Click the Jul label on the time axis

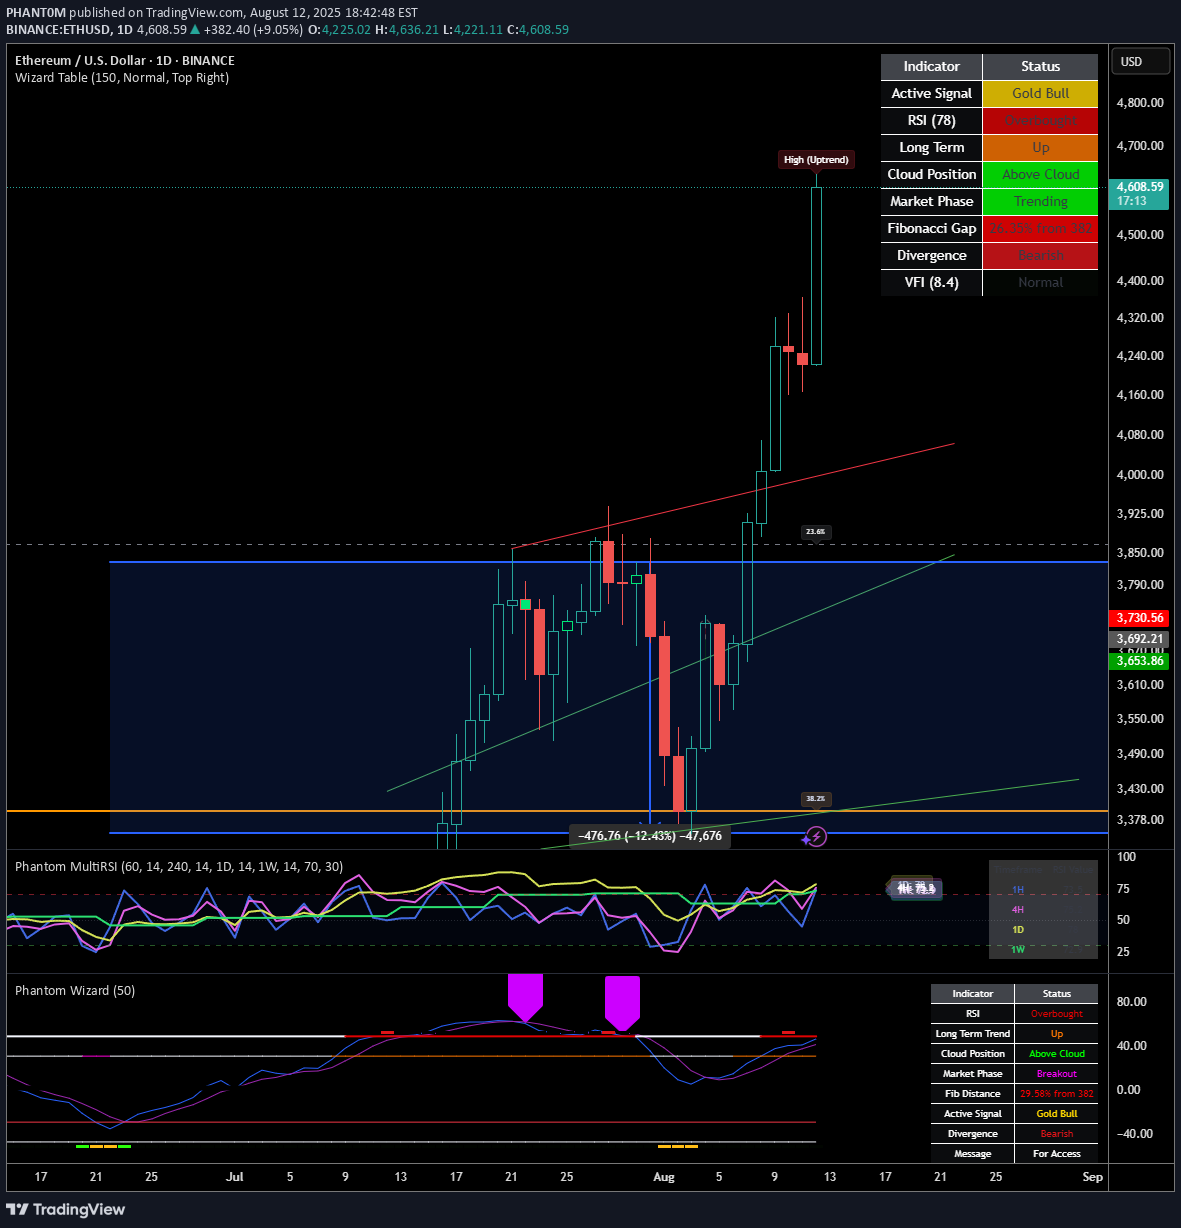pyautogui.click(x=235, y=1176)
